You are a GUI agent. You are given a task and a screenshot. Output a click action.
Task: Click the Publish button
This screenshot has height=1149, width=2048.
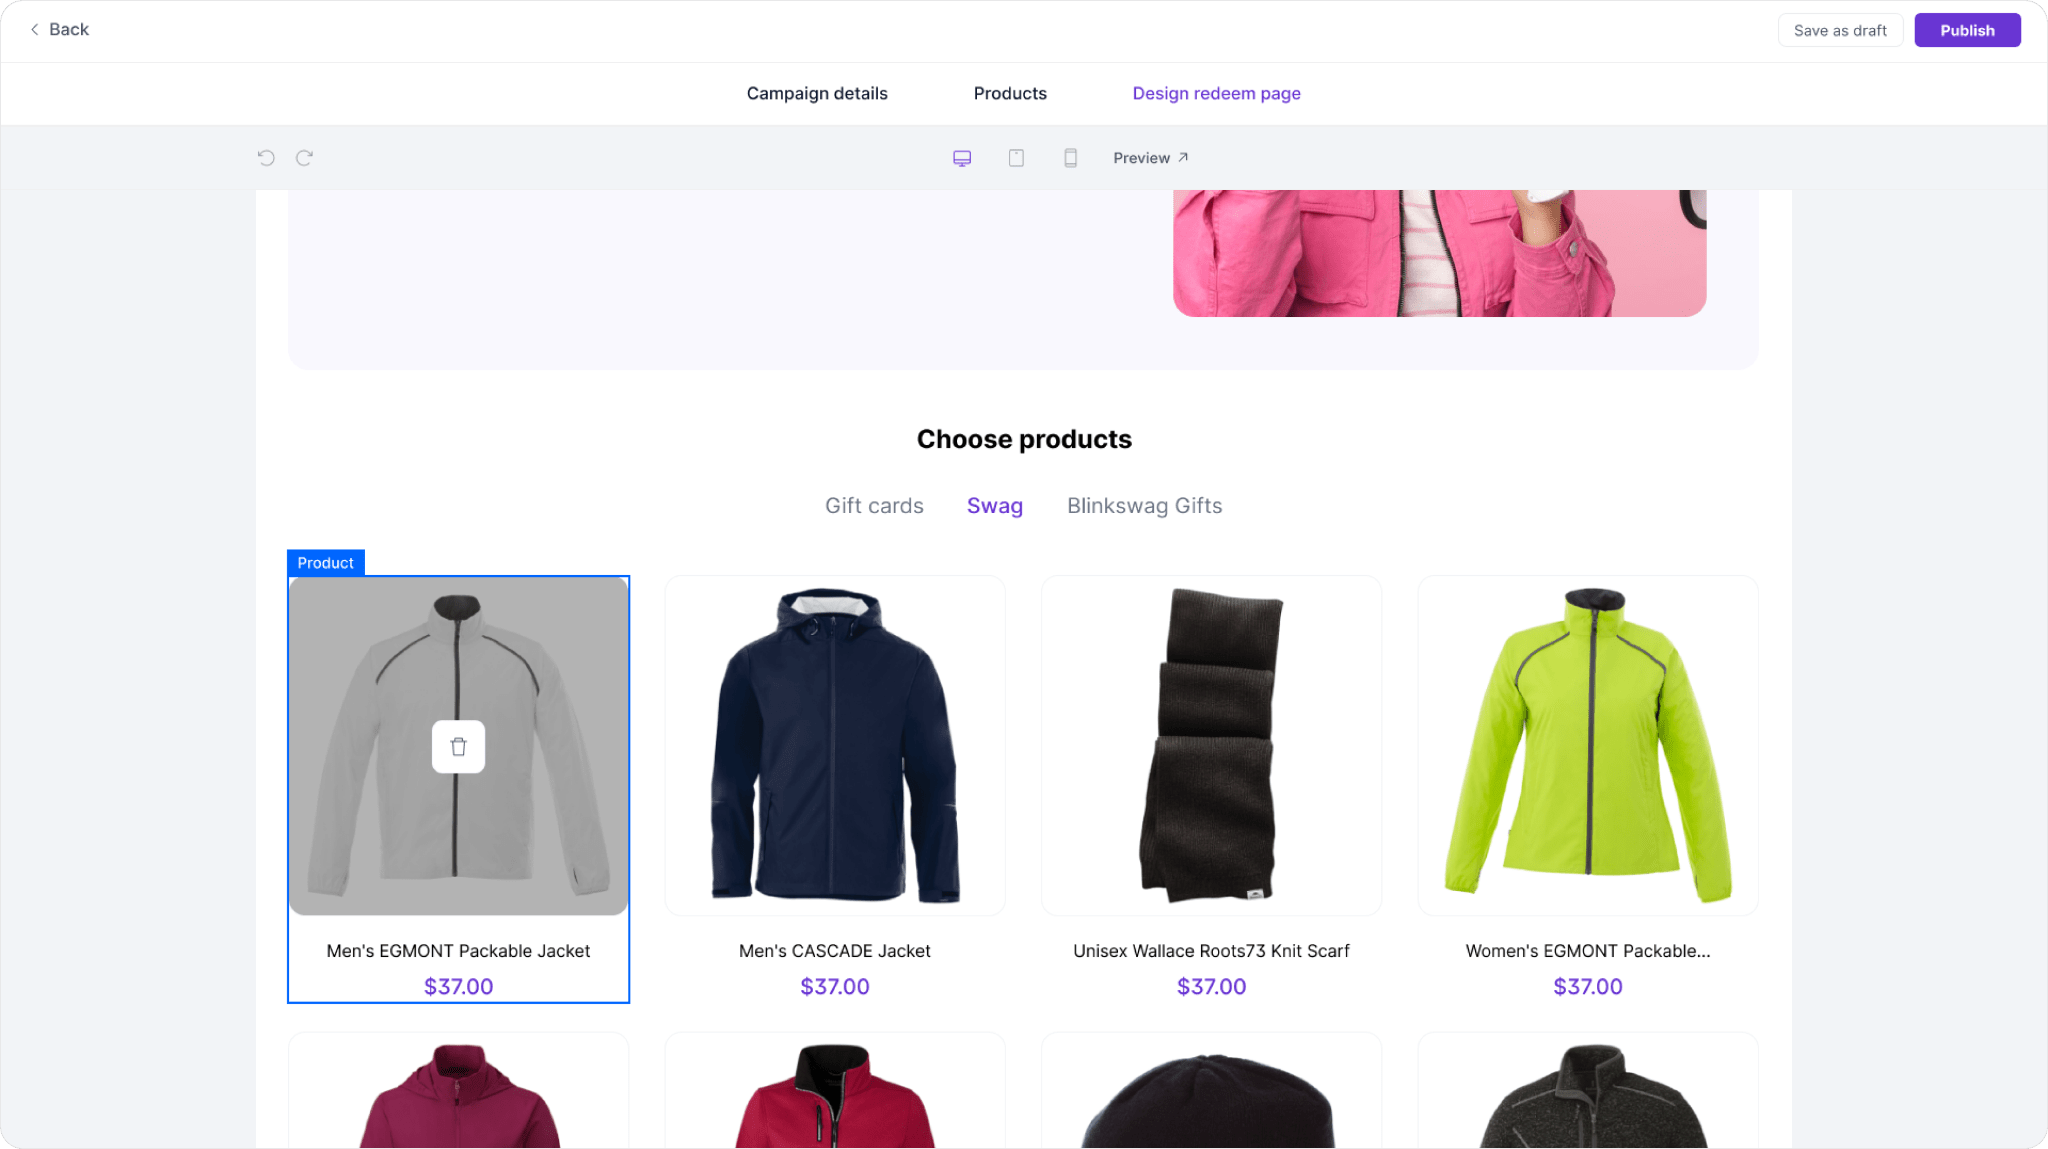click(1966, 30)
